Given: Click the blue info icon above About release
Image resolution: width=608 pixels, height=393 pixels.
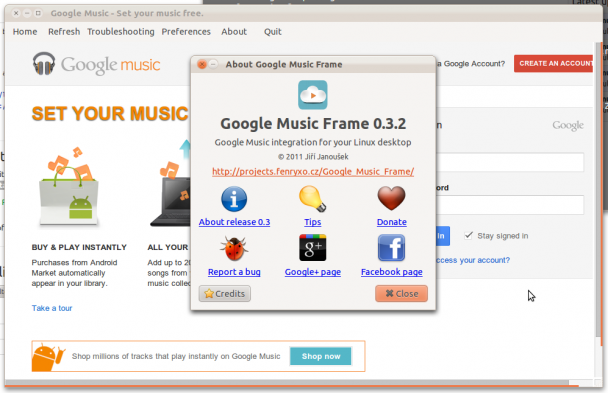Looking at the screenshot, I should pyautogui.click(x=234, y=199).
